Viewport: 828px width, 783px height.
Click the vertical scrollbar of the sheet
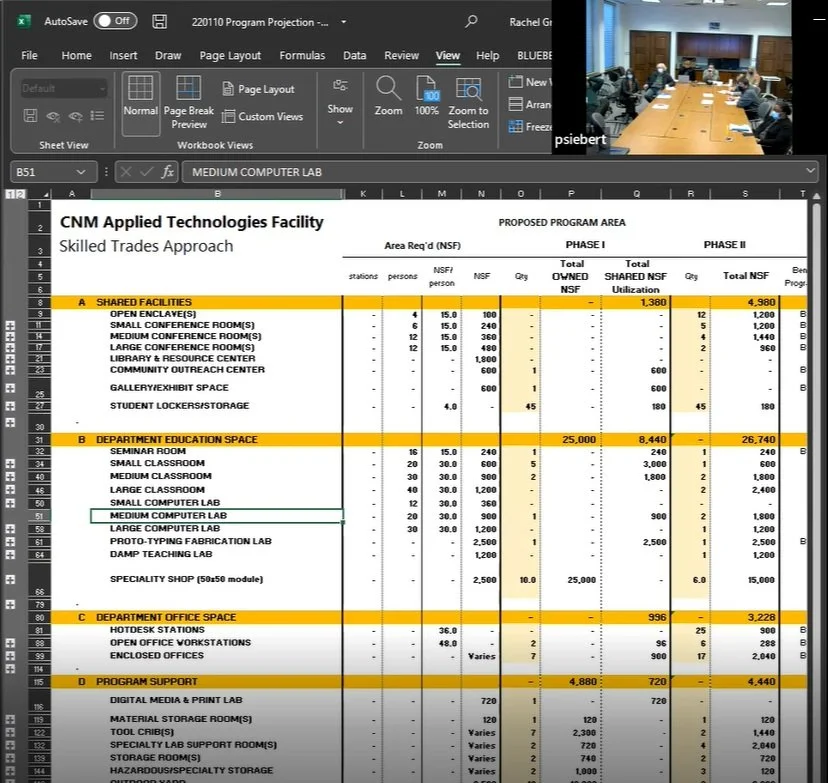coord(816,486)
